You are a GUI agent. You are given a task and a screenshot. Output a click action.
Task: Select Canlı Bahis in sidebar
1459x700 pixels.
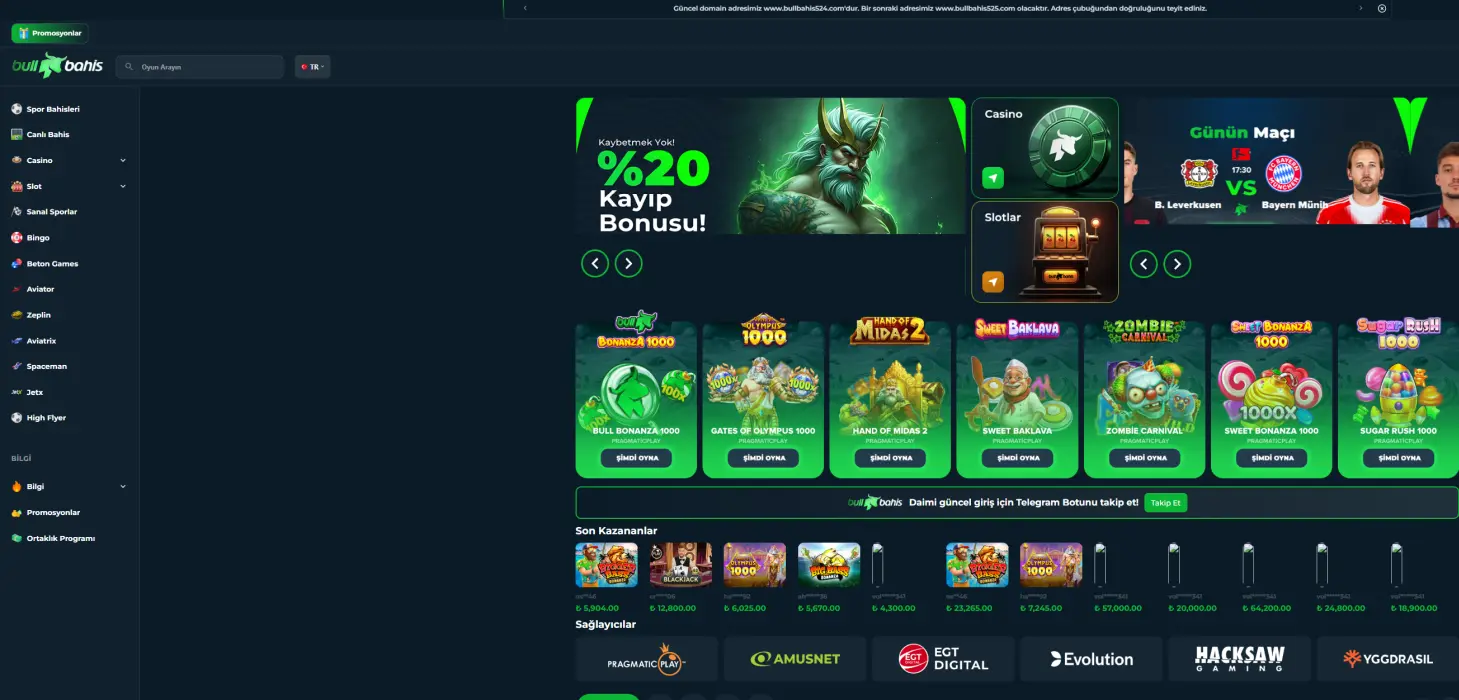tap(47, 134)
